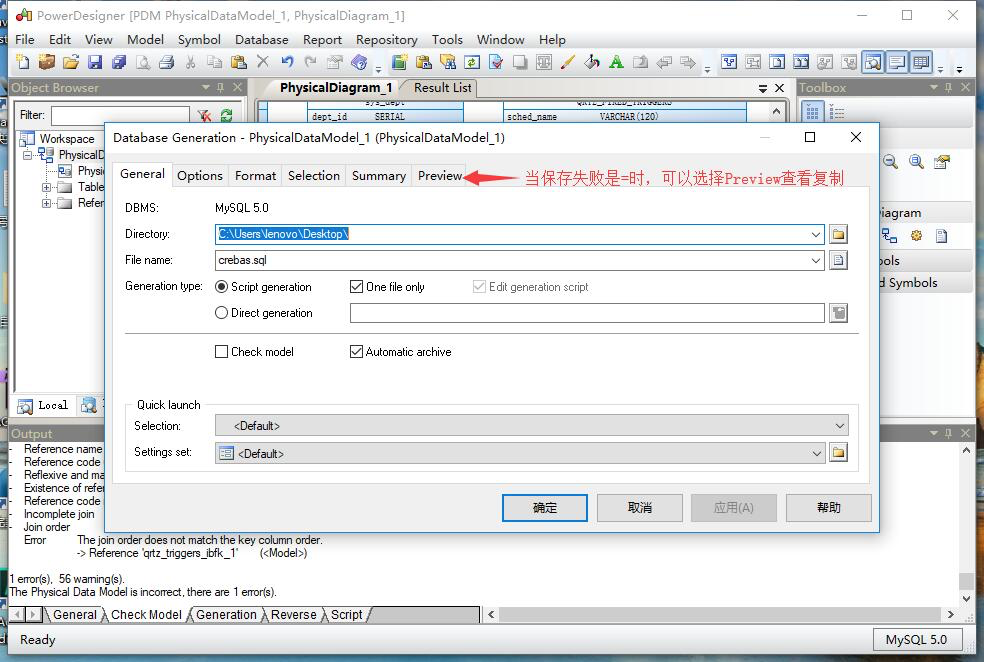
Task: Select the Script generation radio button
Action: point(222,287)
